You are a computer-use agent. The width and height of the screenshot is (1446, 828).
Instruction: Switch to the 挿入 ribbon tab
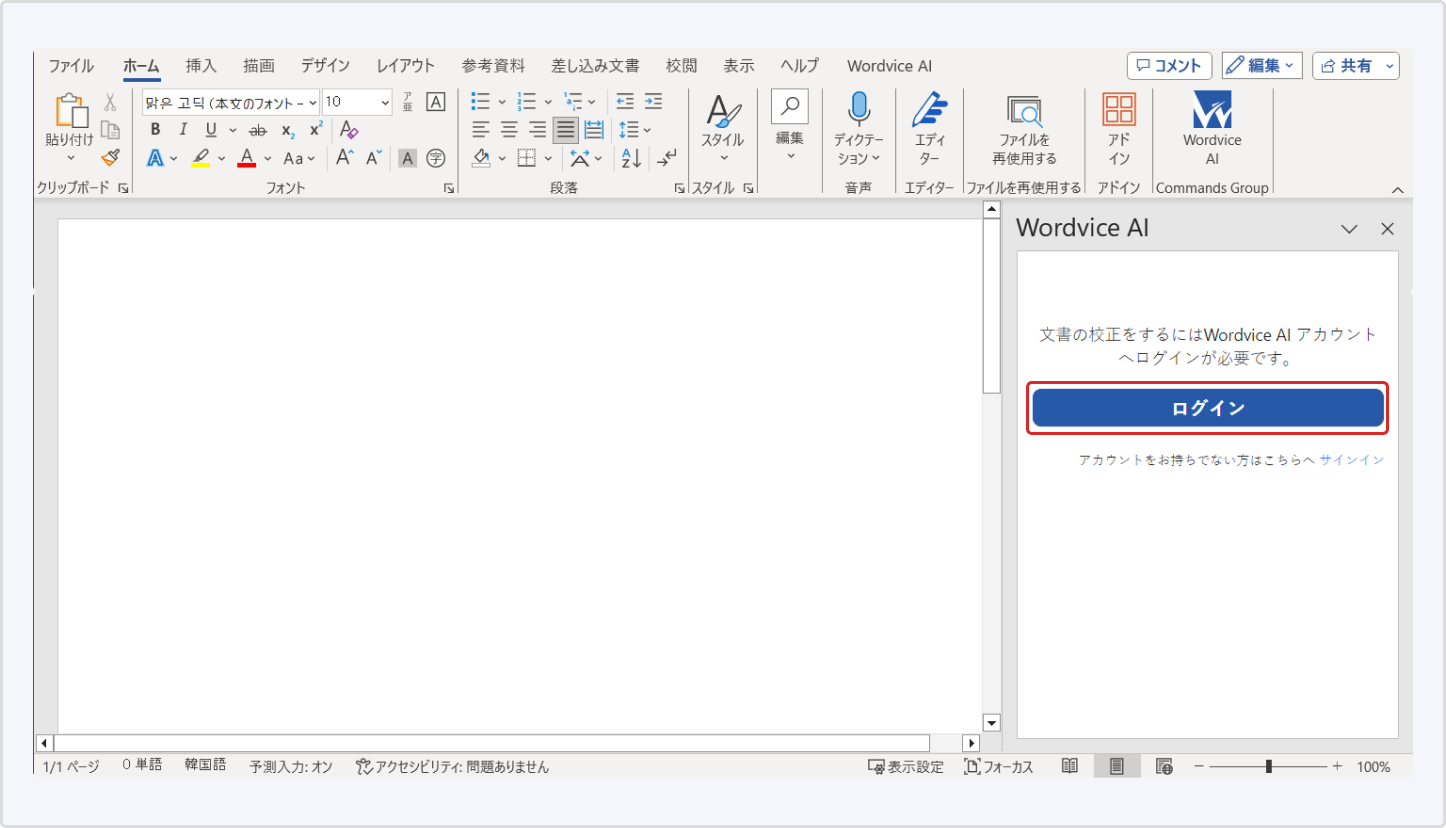(x=201, y=65)
